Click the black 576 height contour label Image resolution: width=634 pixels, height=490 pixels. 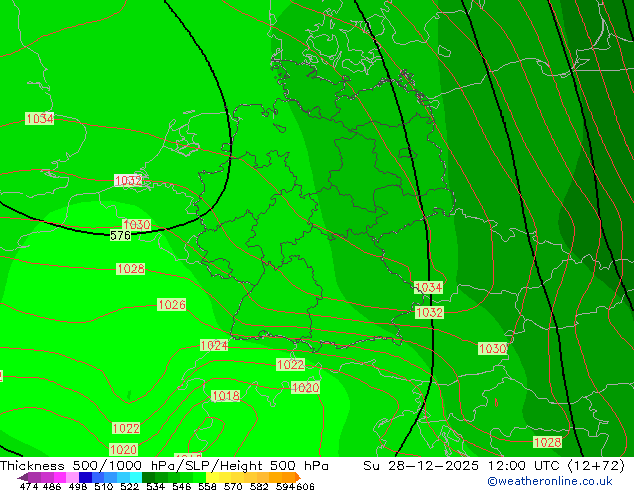pyautogui.click(x=120, y=235)
